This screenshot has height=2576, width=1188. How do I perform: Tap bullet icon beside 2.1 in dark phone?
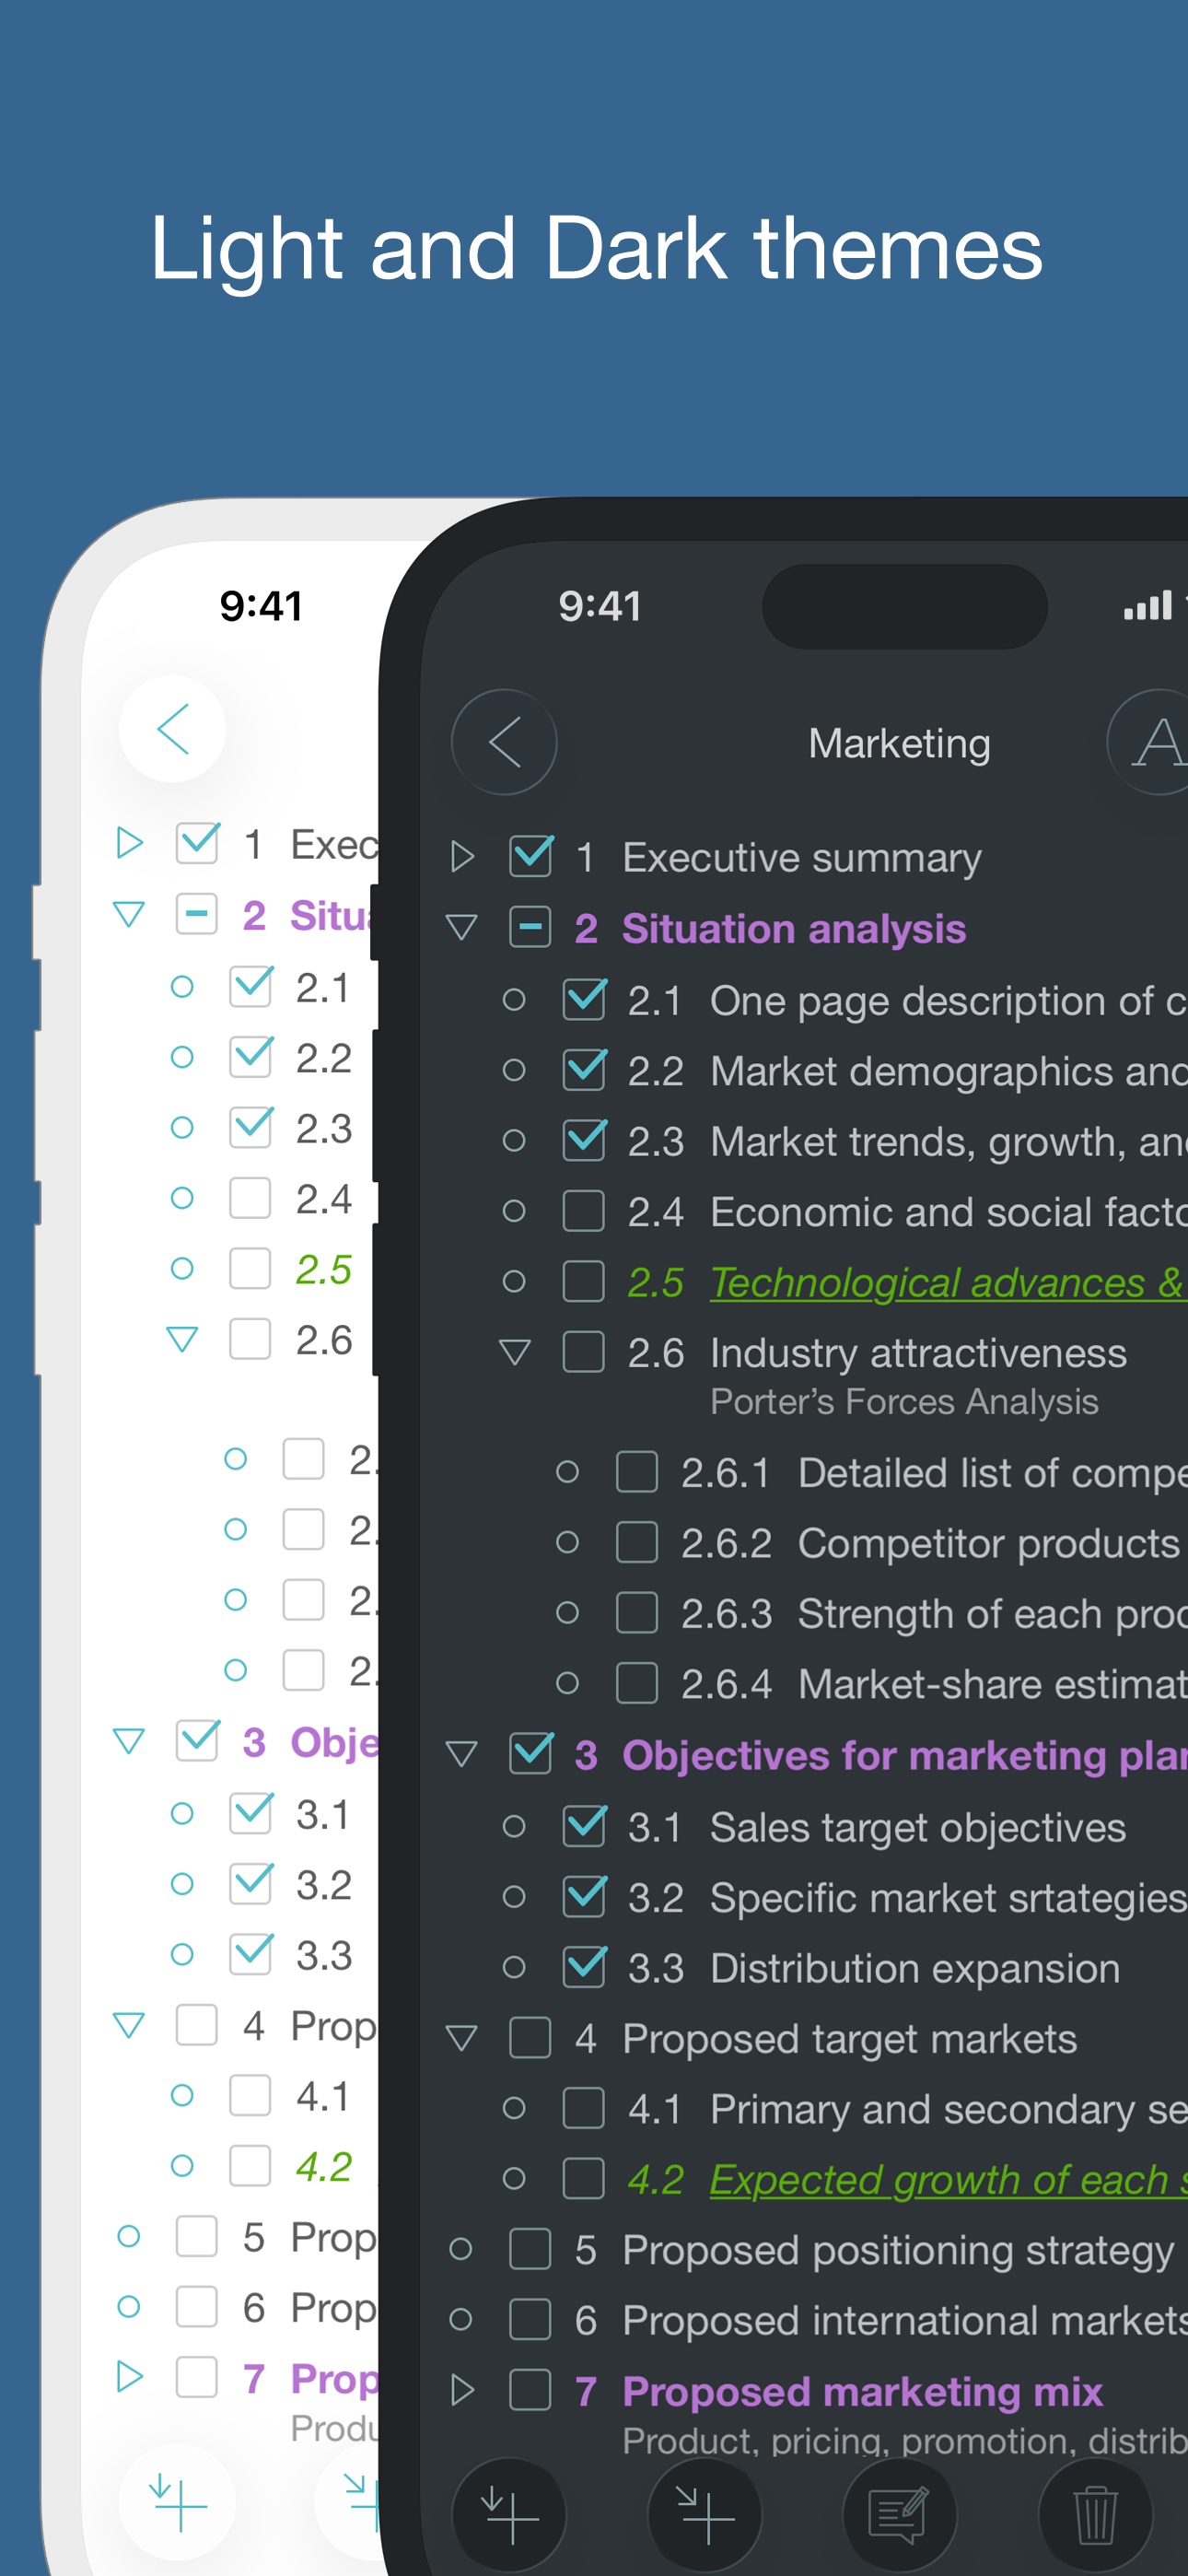(x=514, y=1000)
